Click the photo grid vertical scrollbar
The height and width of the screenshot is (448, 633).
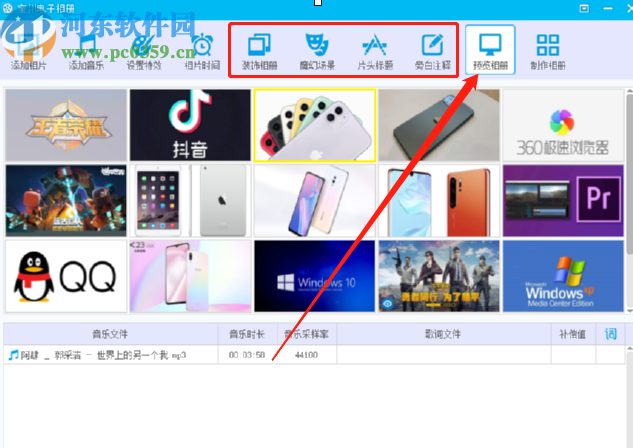pyautogui.click(x=629, y=174)
